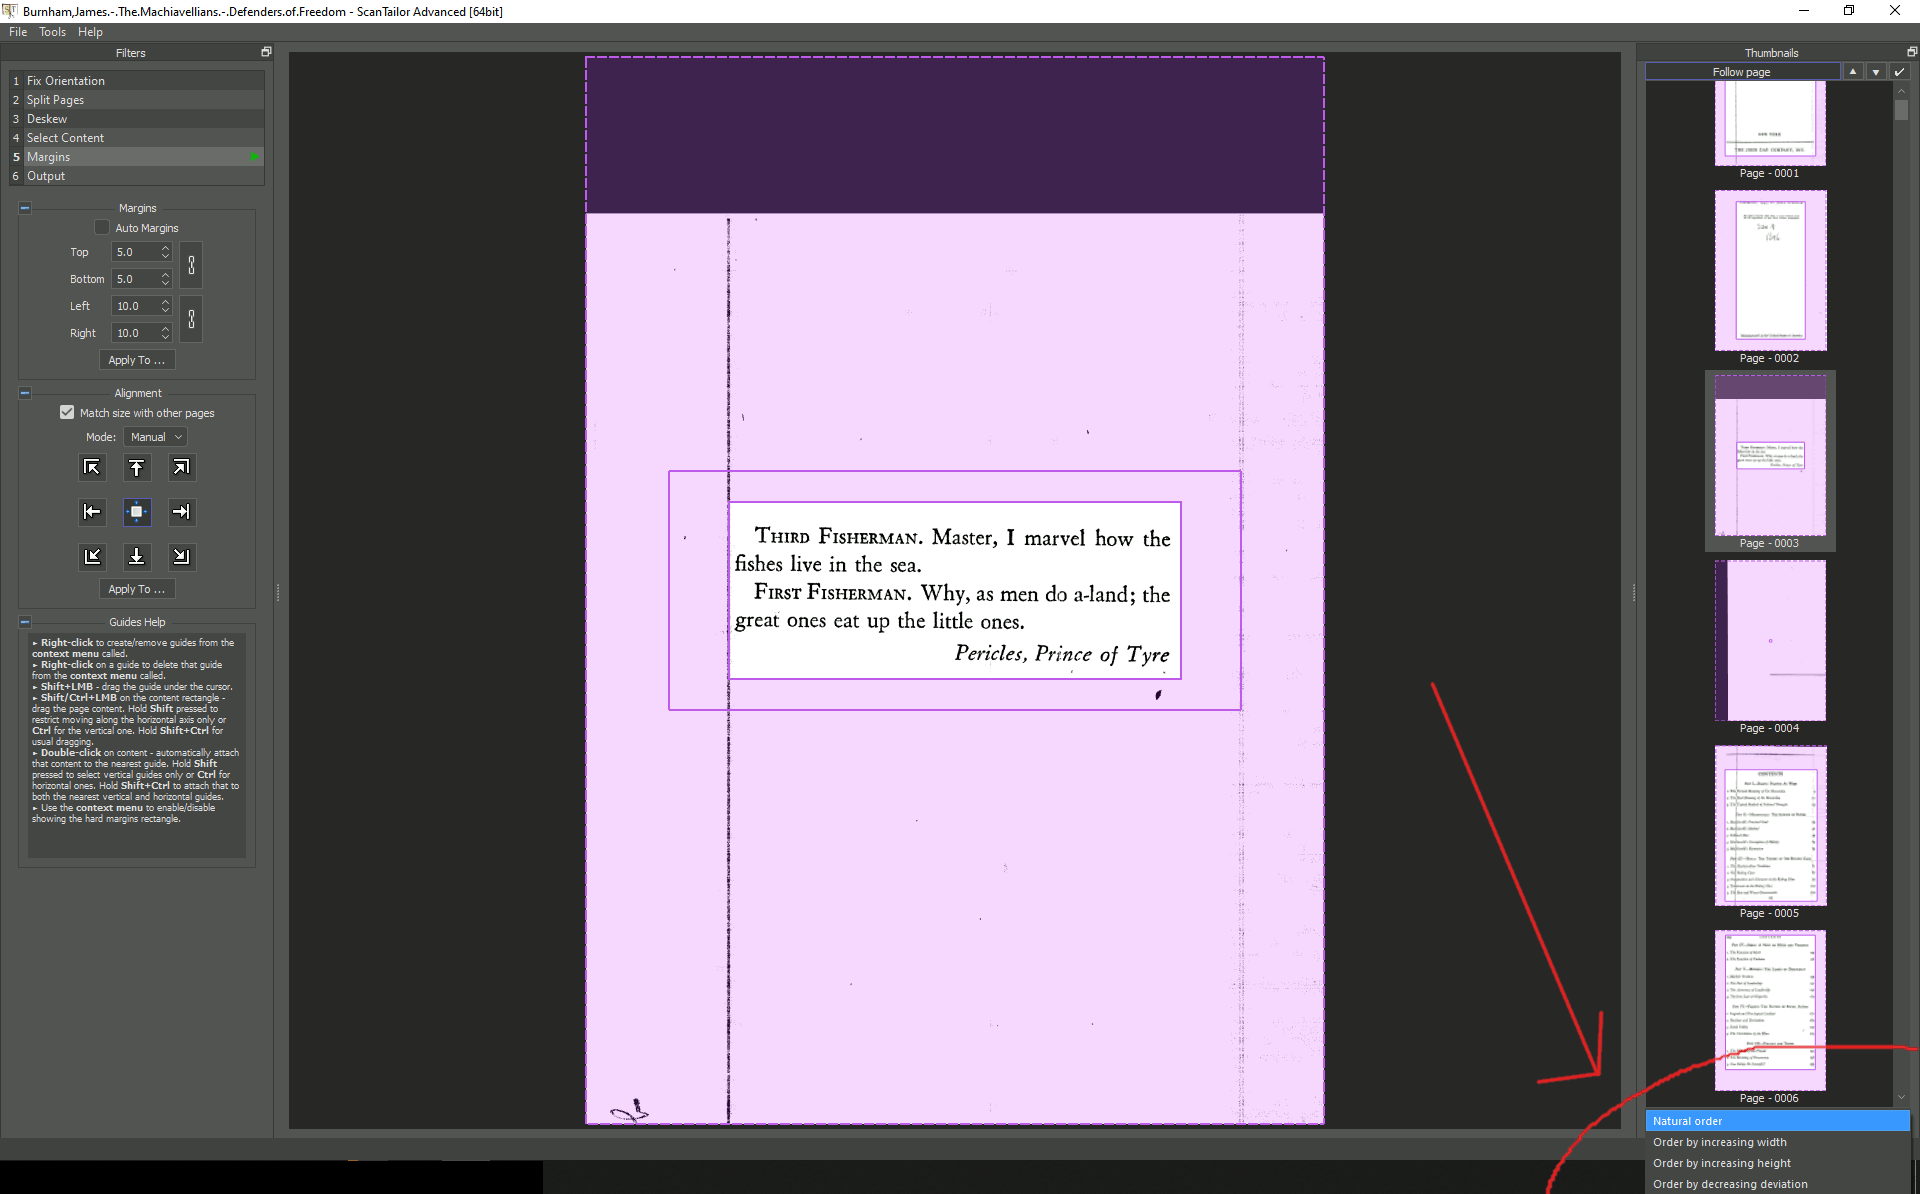Select the Page 0005 thumbnail
The height and width of the screenshot is (1194, 1920).
[x=1770, y=826]
